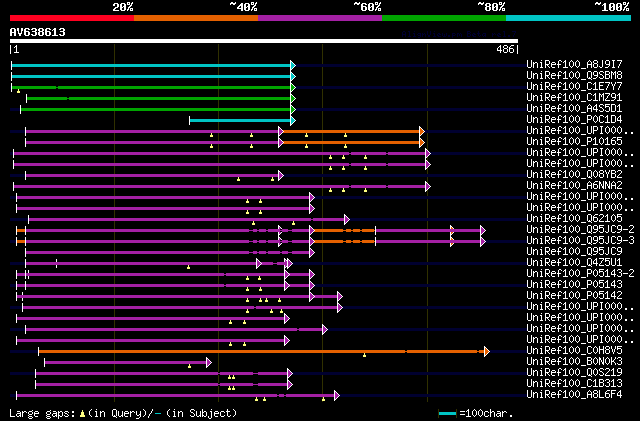Click the '~60%' identity scale label

[x=367, y=7]
